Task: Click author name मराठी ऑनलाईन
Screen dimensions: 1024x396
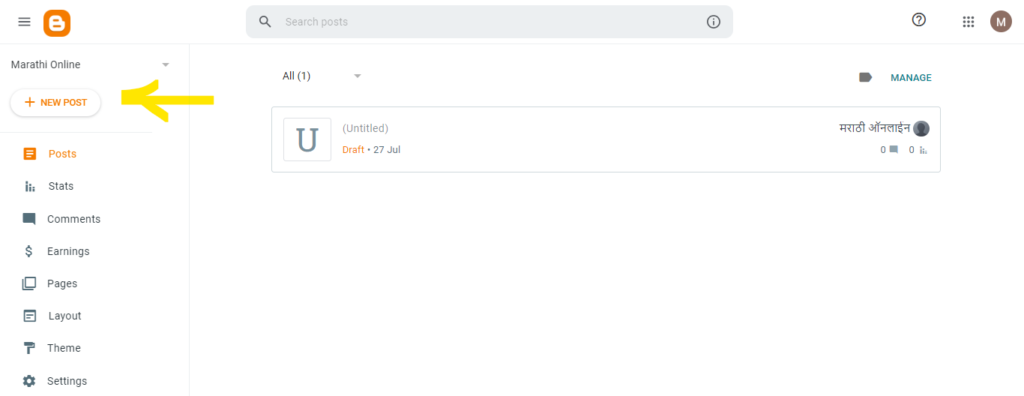Action: (874, 128)
